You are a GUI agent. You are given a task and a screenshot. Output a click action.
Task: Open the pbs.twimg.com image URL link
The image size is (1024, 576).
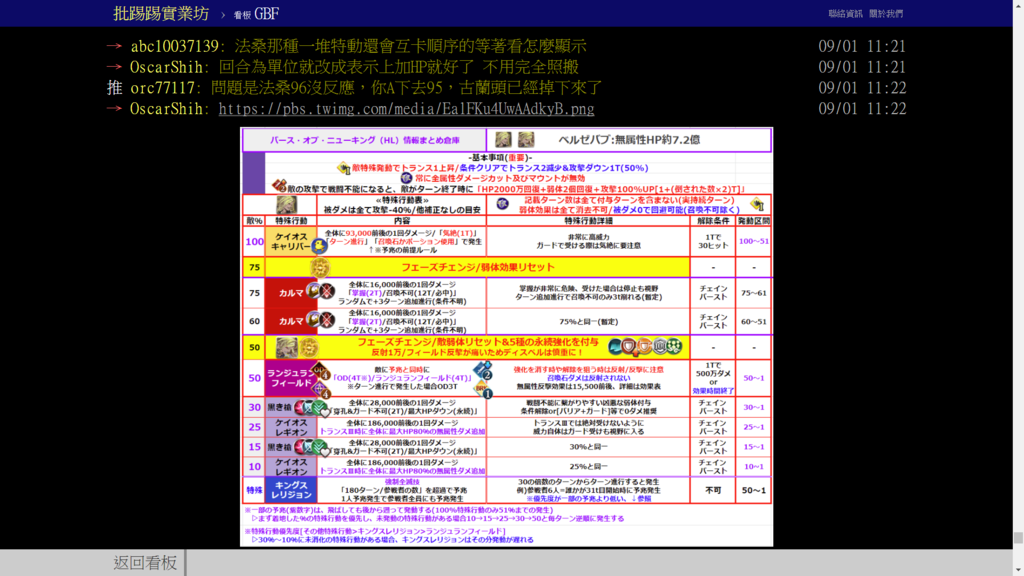(406, 108)
